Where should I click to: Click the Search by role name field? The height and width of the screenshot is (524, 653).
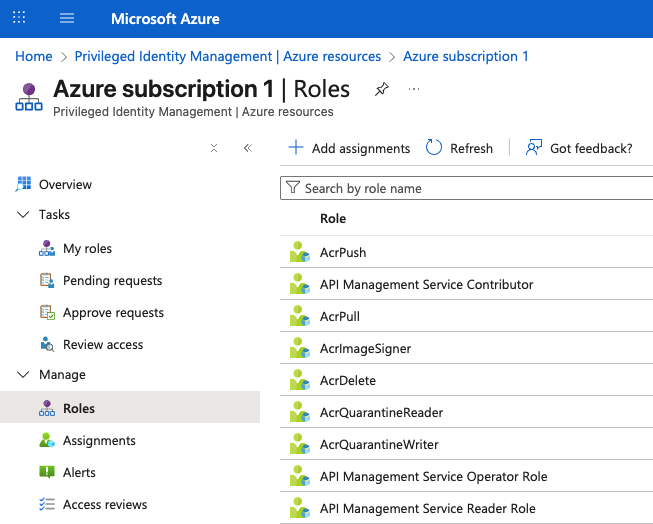pyautogui.click(x=470, y=188)
